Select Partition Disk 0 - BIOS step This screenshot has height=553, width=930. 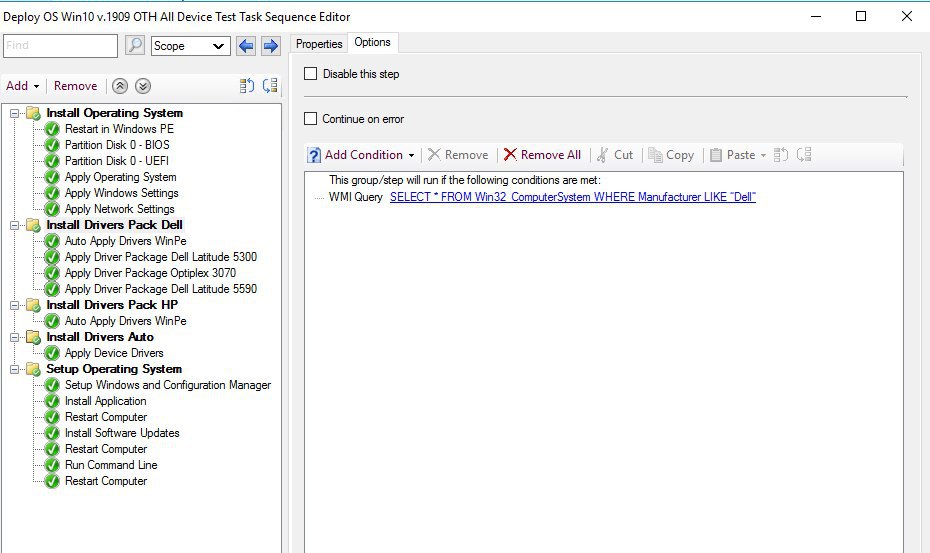point(117,145)
